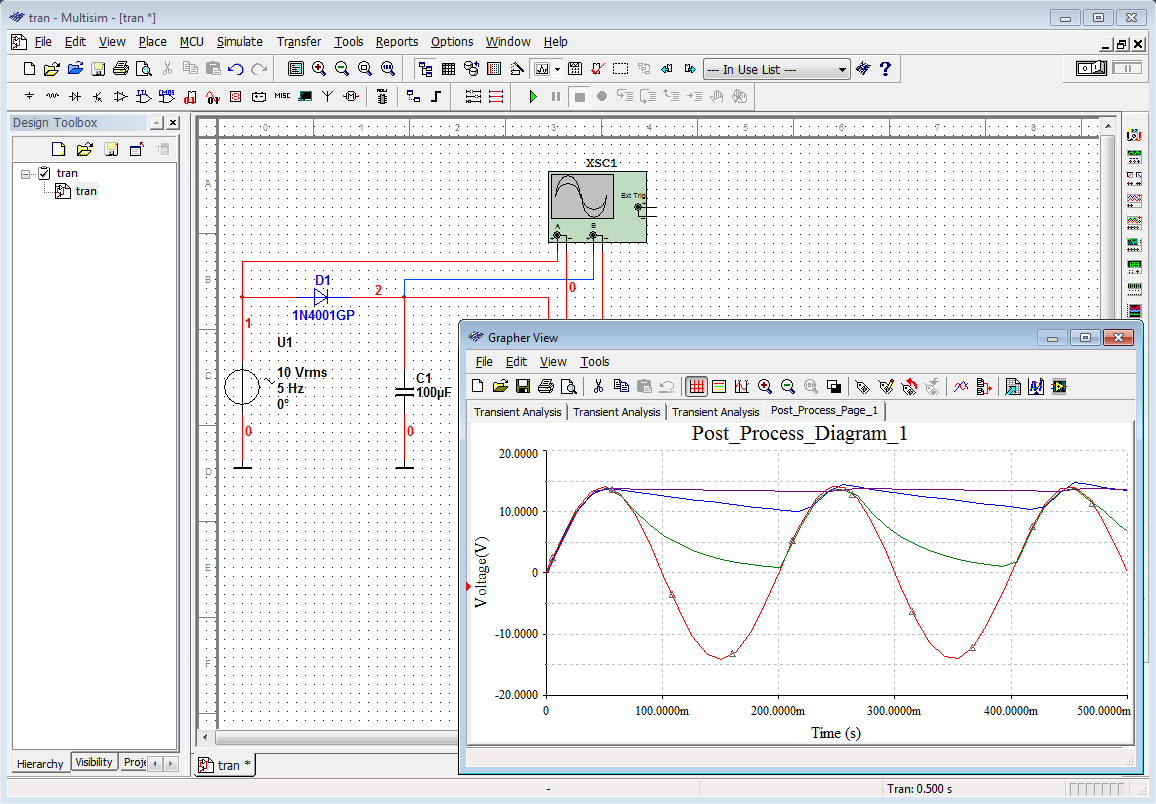Toggle the tran design checkbox in tree
This screenshot has width=1156, height=804.
(44, 173)
